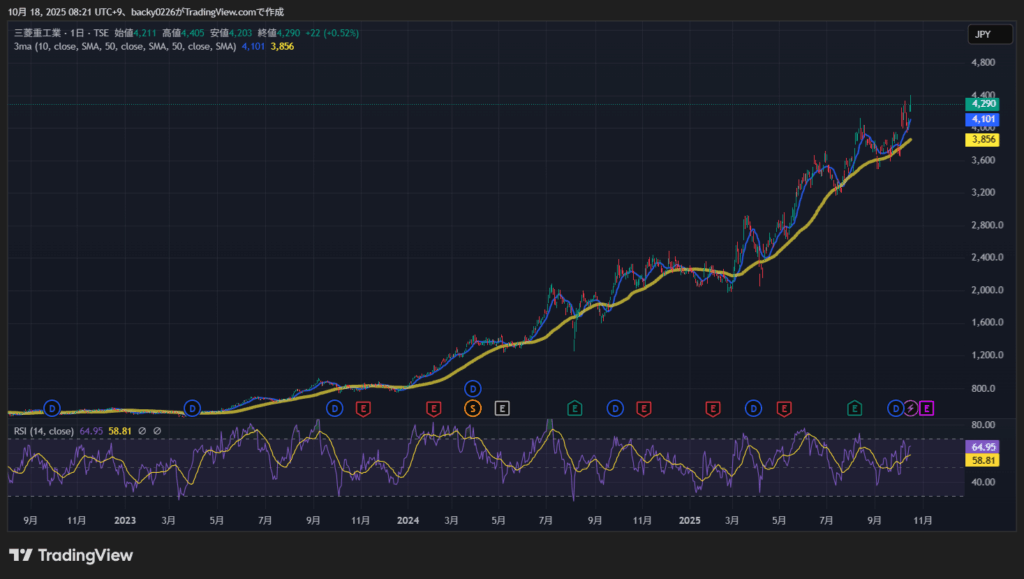Select the leftmost blue D dividend marker
This screenshot has height=579, width=1024.
53,408
